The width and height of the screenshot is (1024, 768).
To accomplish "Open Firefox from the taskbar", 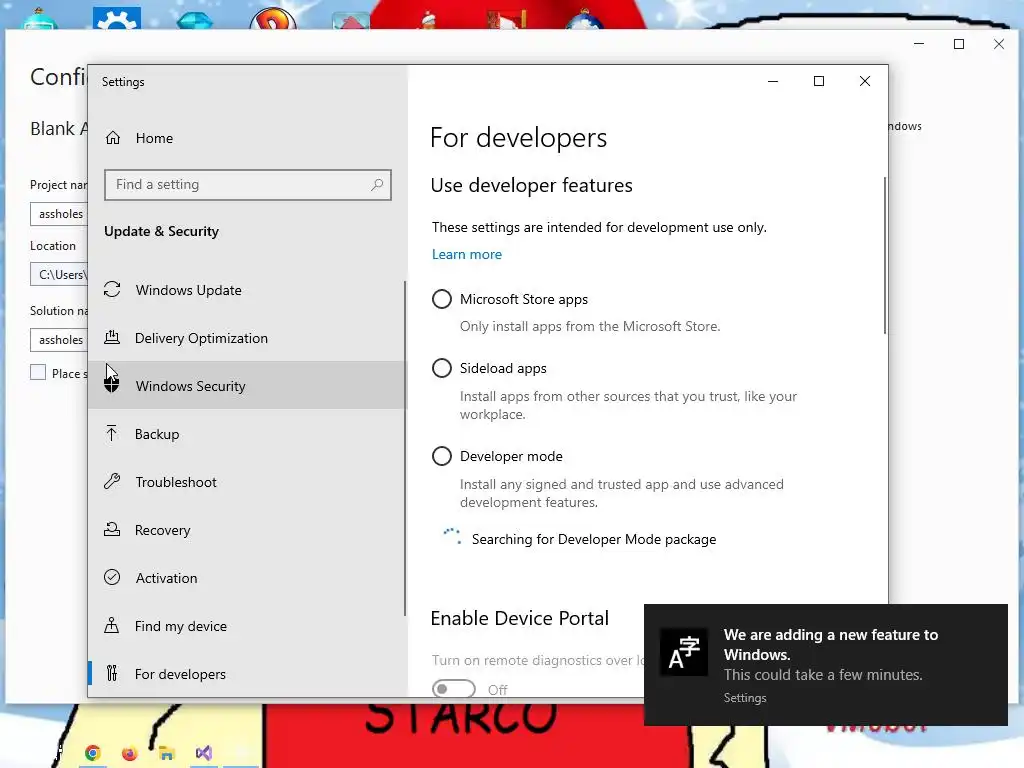I will click(129, 753).
